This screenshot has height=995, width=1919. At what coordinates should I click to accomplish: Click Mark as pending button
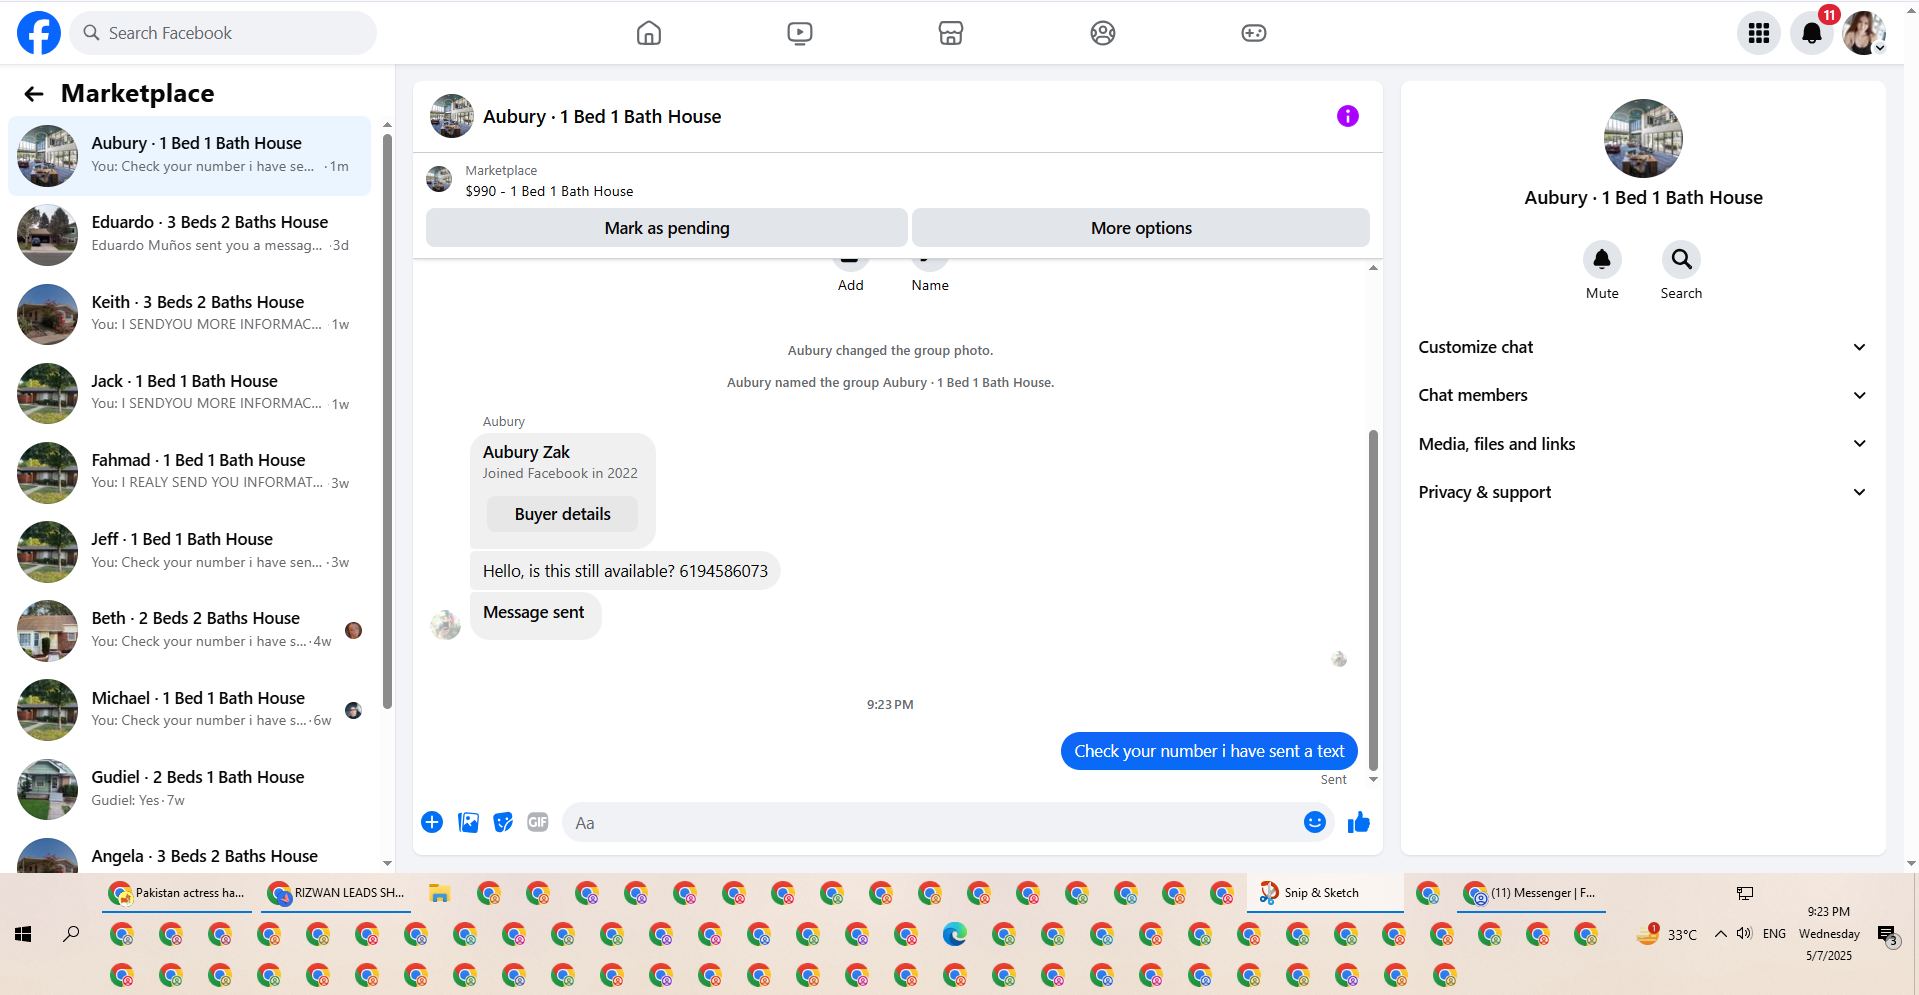click(x=667, y=228)
